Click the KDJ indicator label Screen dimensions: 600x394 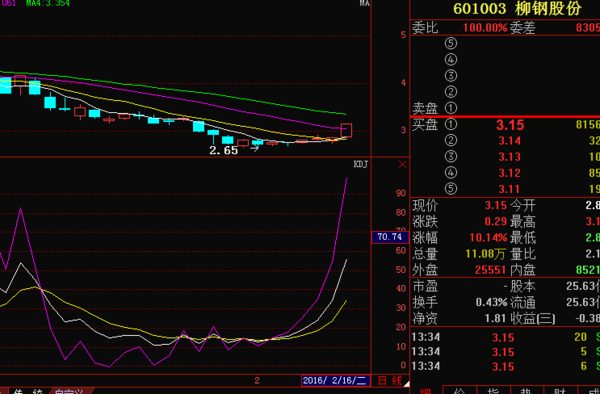tap(360, 164)
